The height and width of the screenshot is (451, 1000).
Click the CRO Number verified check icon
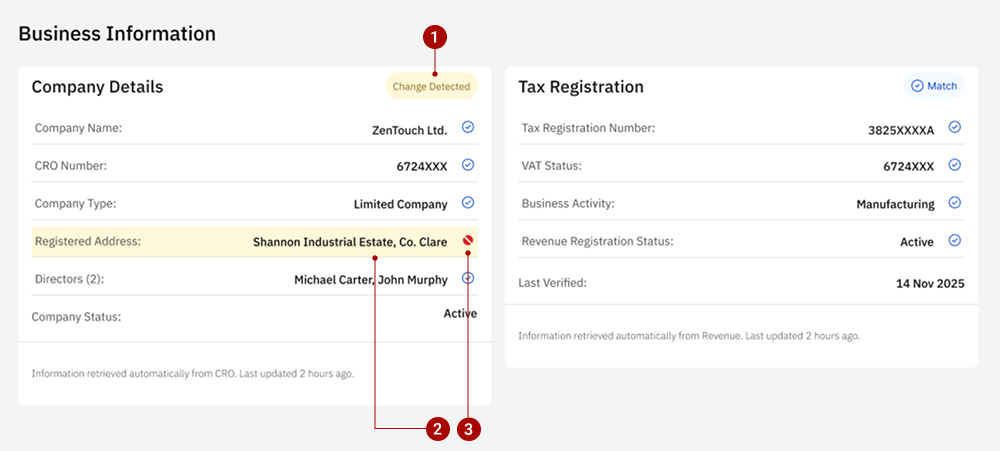[468, 165]
